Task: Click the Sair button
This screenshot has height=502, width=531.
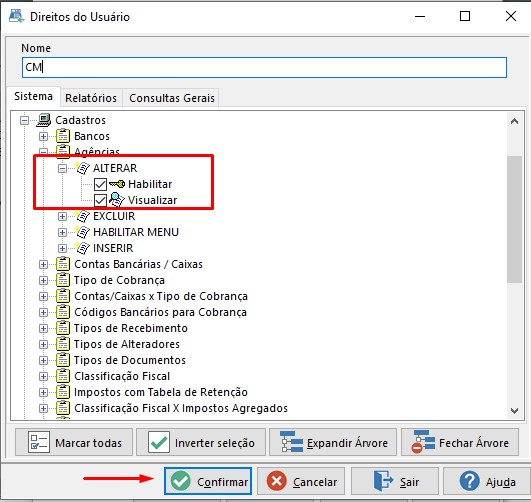Action: pos(395,481)
